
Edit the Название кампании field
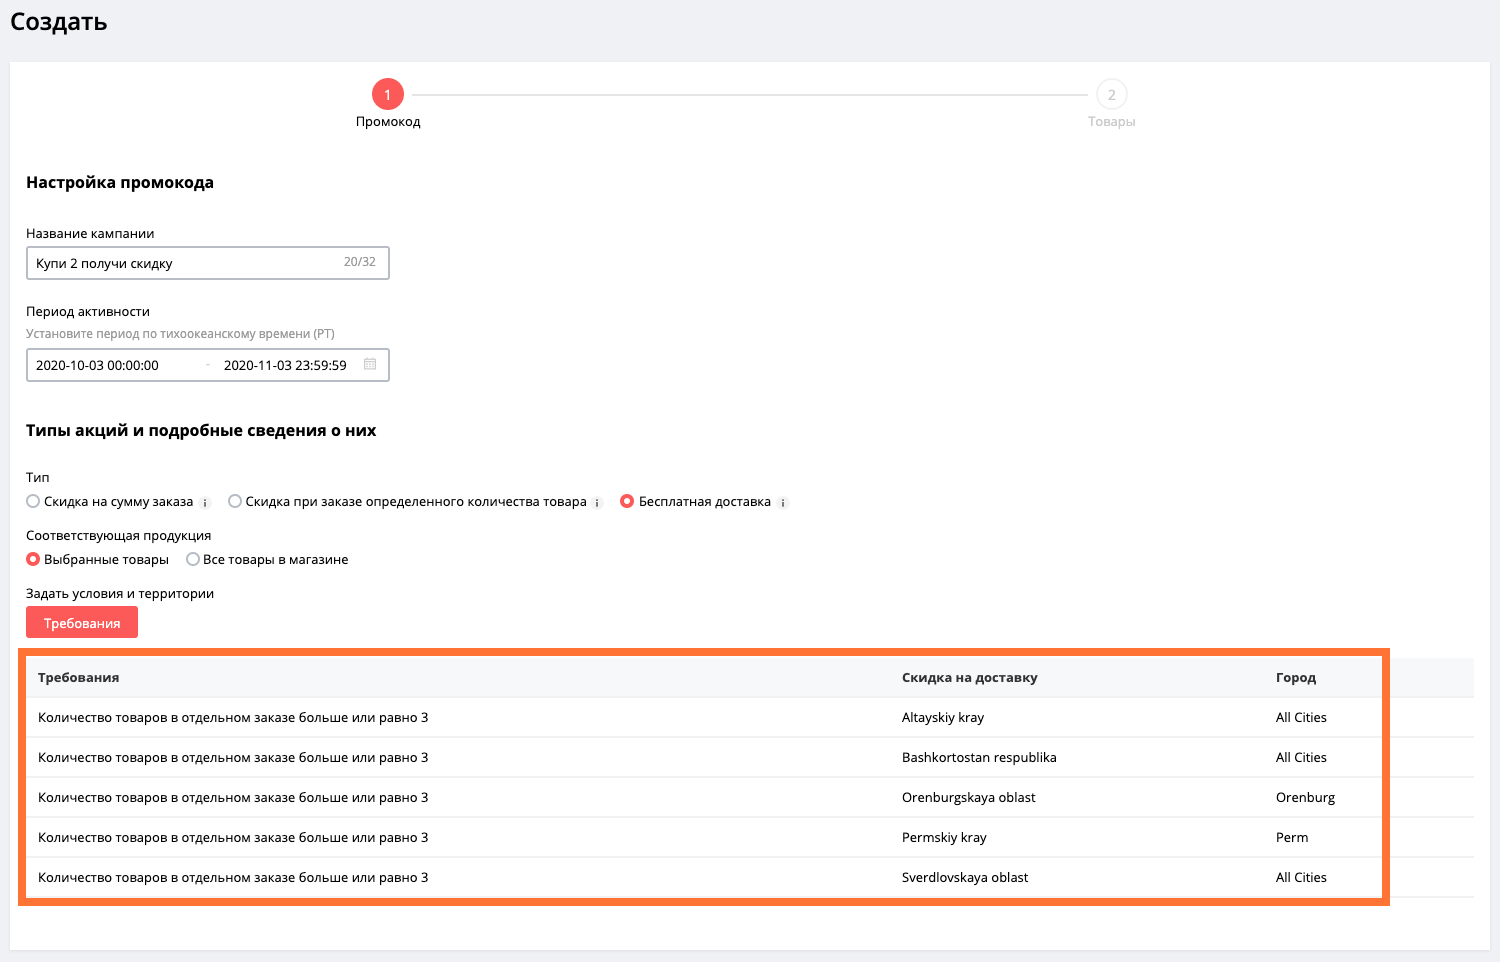tap(208, 263)
